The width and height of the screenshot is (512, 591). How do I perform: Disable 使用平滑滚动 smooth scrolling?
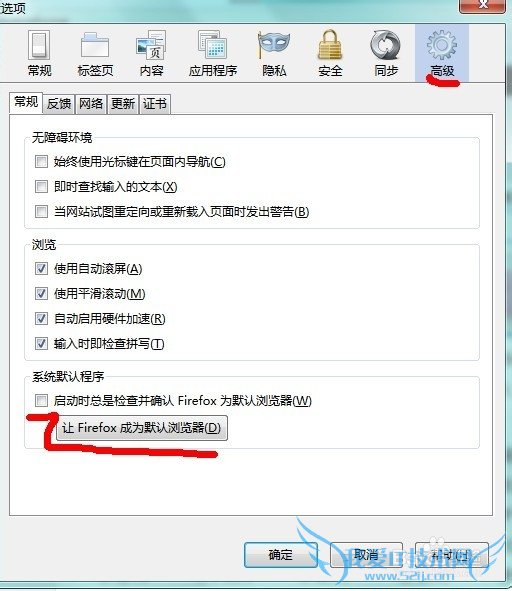pyautogui.click(x=41, y=294)
